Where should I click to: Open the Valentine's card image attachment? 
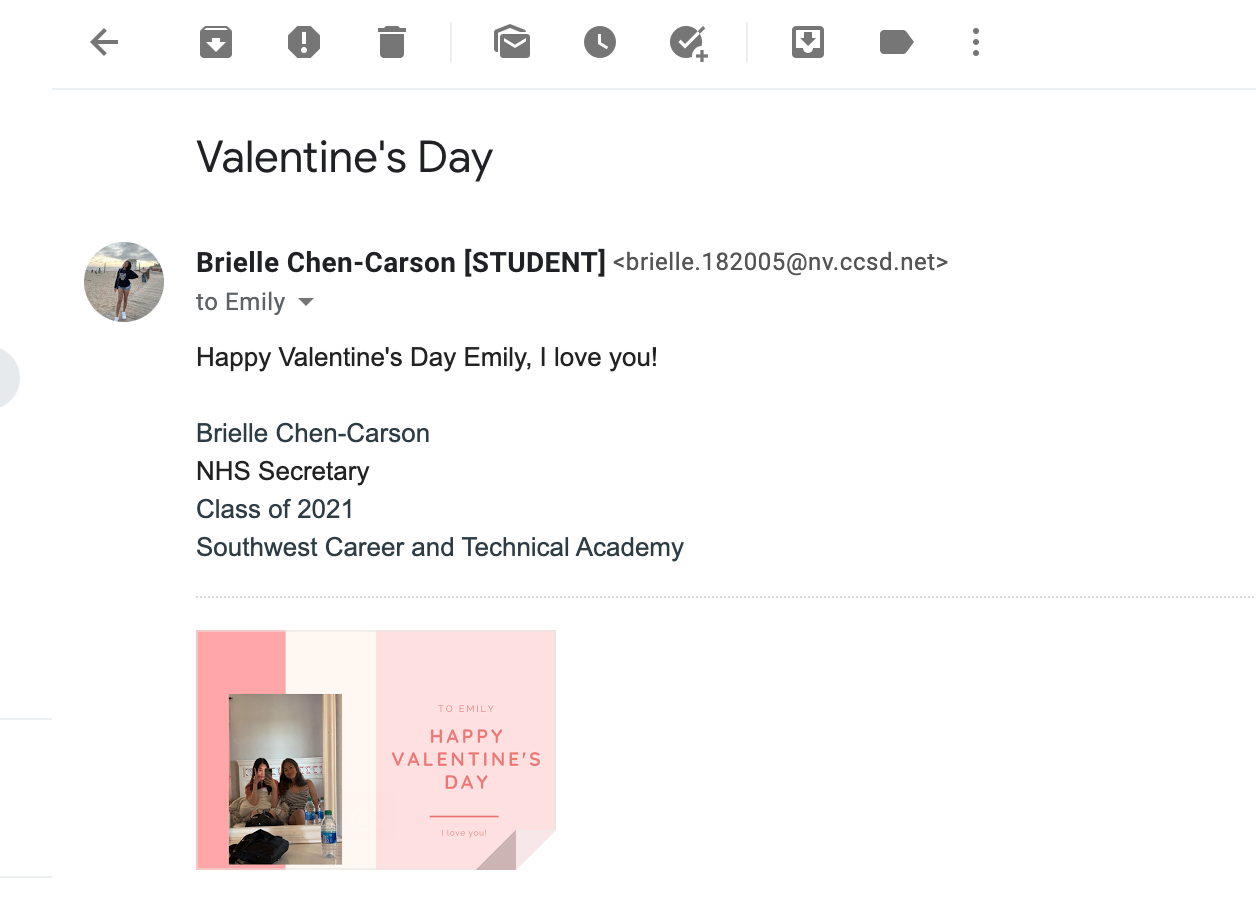tap(376, 750)
